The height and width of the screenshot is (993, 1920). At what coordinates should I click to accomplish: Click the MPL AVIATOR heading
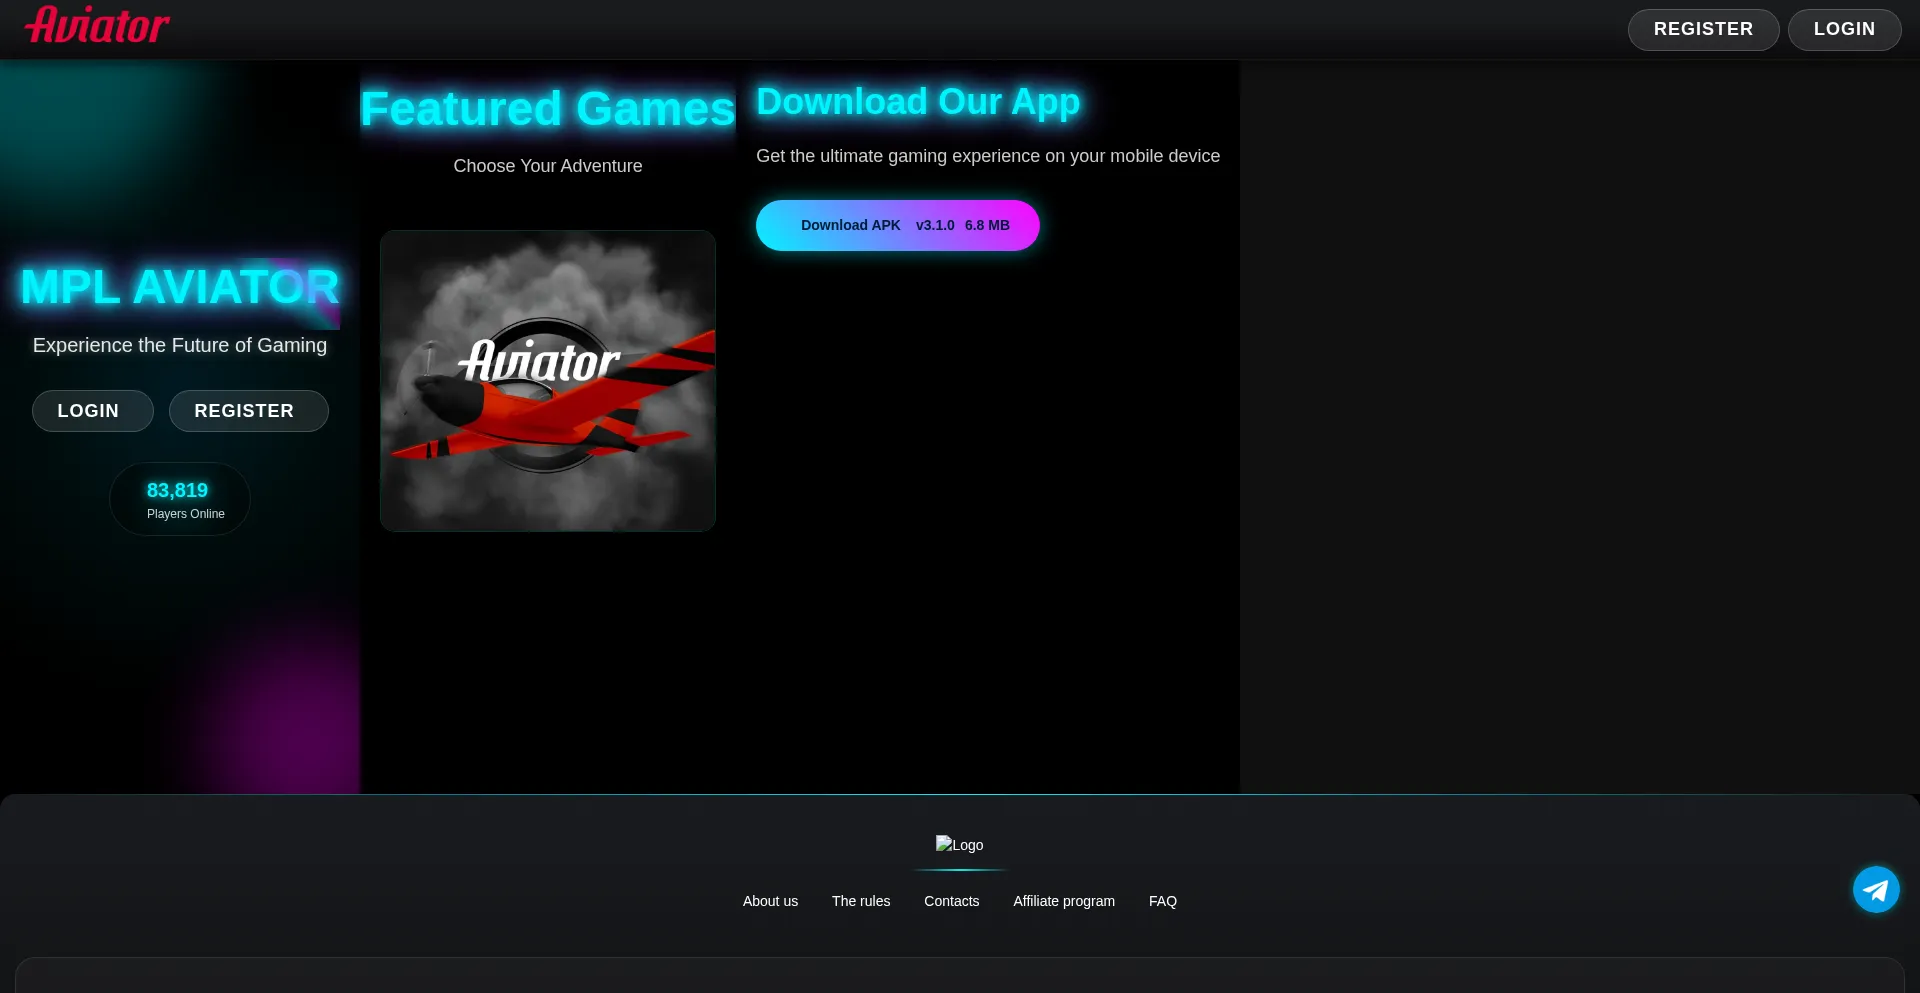click(180, 287)
